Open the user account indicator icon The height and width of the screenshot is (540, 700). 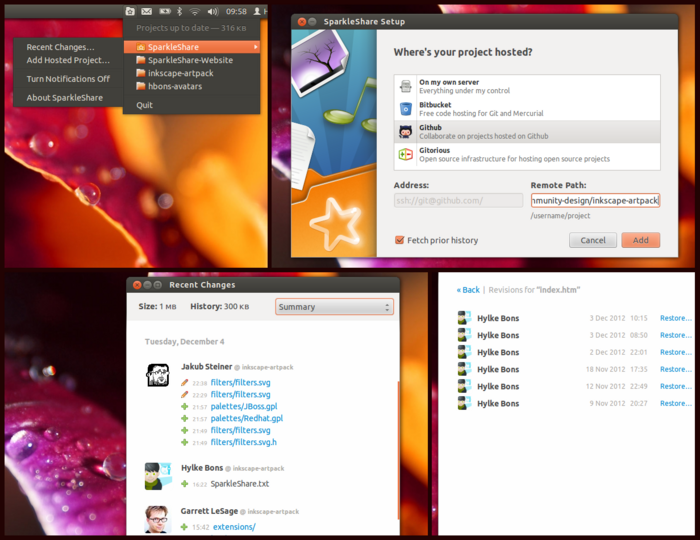point(257,11)
